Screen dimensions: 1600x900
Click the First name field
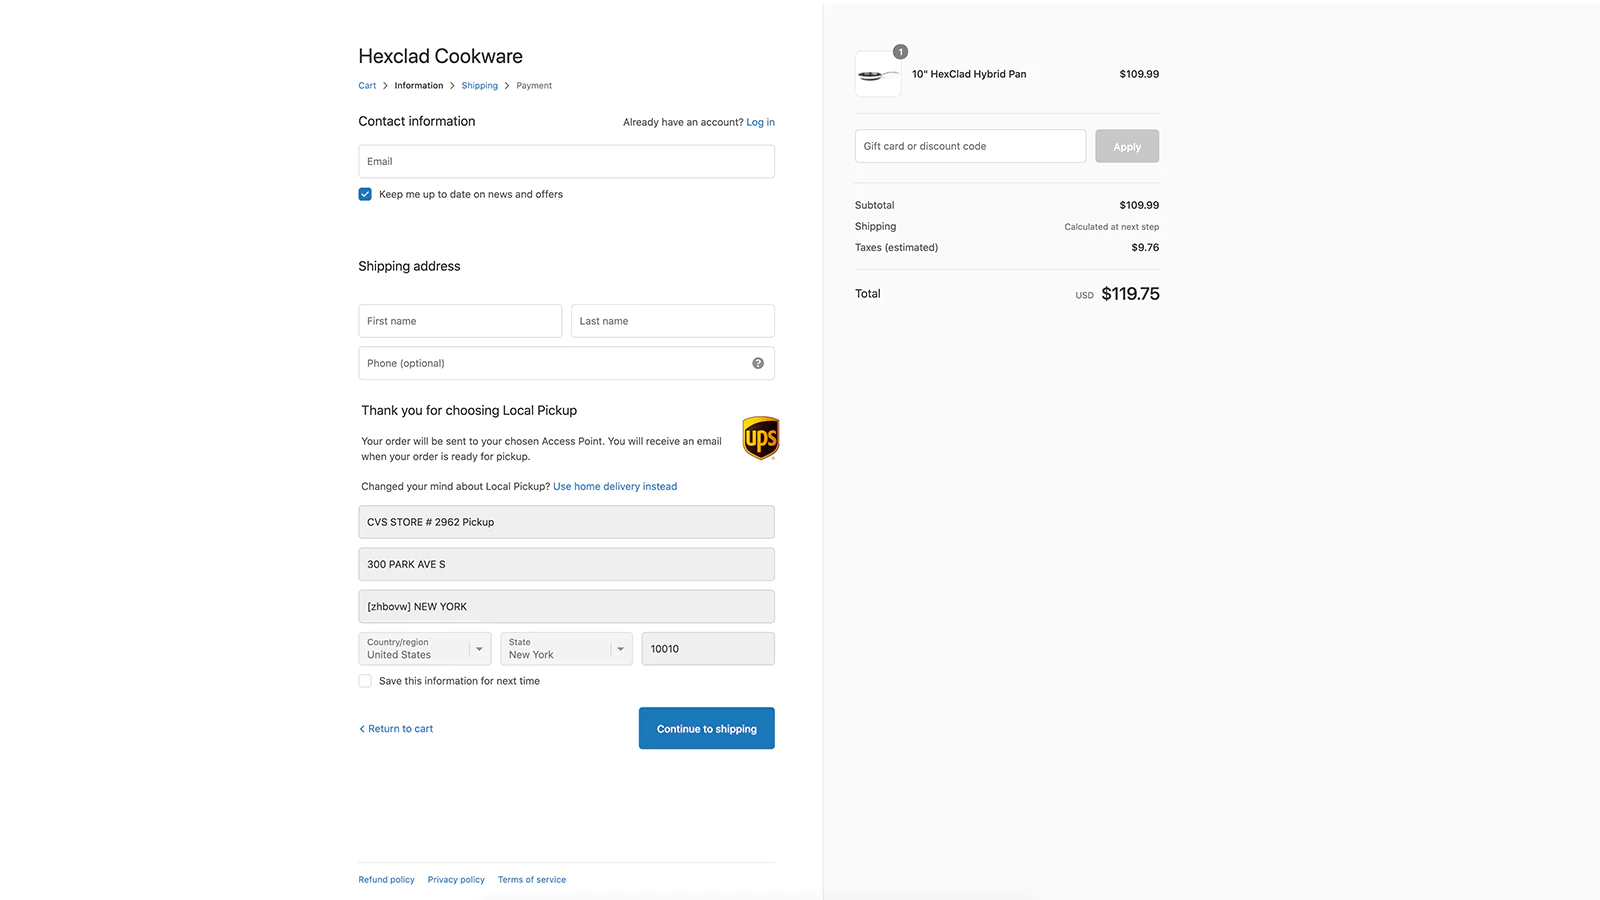point(460,321)
